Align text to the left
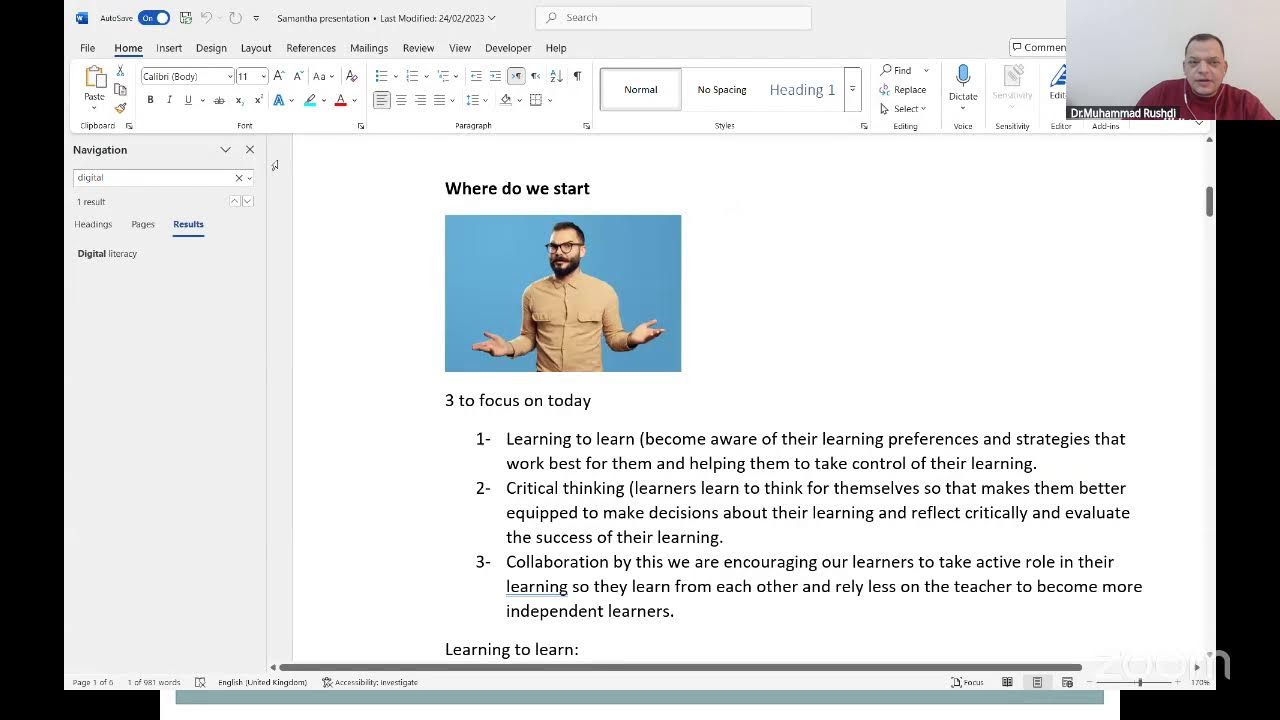This screenshot has height=720, width=1280. pyautogui.click(x=381, y=100)
